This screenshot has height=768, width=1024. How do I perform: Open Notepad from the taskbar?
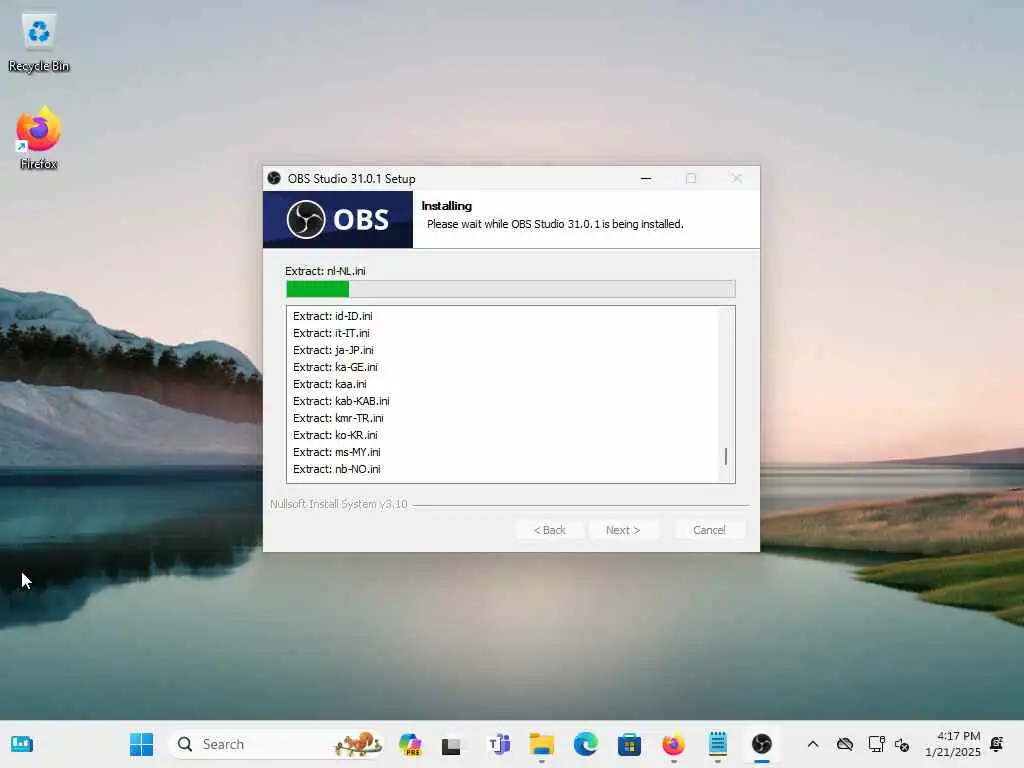[x=718, y=744]
